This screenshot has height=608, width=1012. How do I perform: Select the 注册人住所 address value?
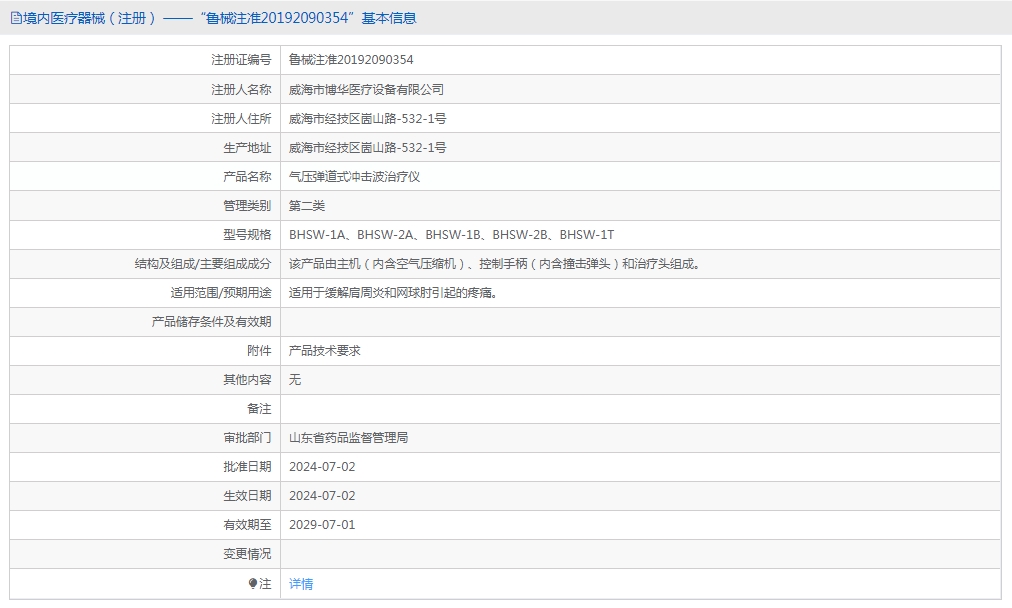point(367,119)
